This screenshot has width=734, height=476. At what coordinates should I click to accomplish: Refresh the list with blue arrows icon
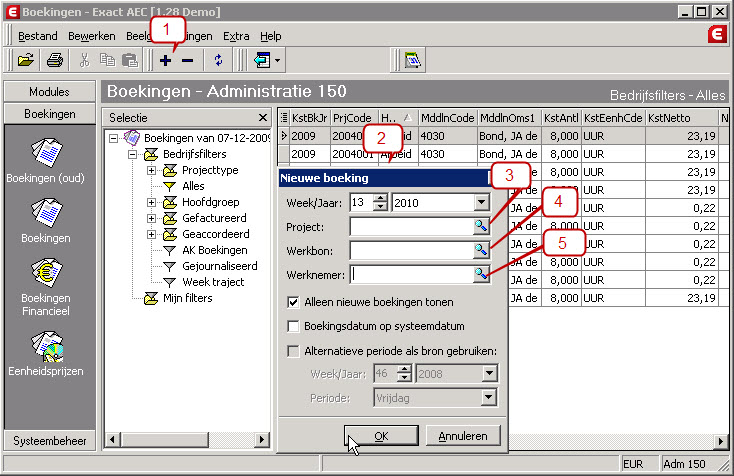click(x=218, y=60)
